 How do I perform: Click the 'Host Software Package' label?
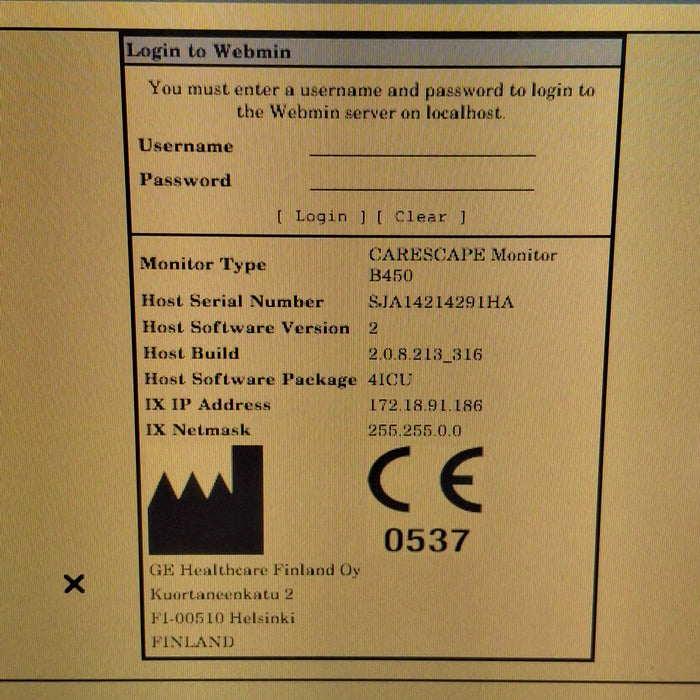tap(250, 379)
